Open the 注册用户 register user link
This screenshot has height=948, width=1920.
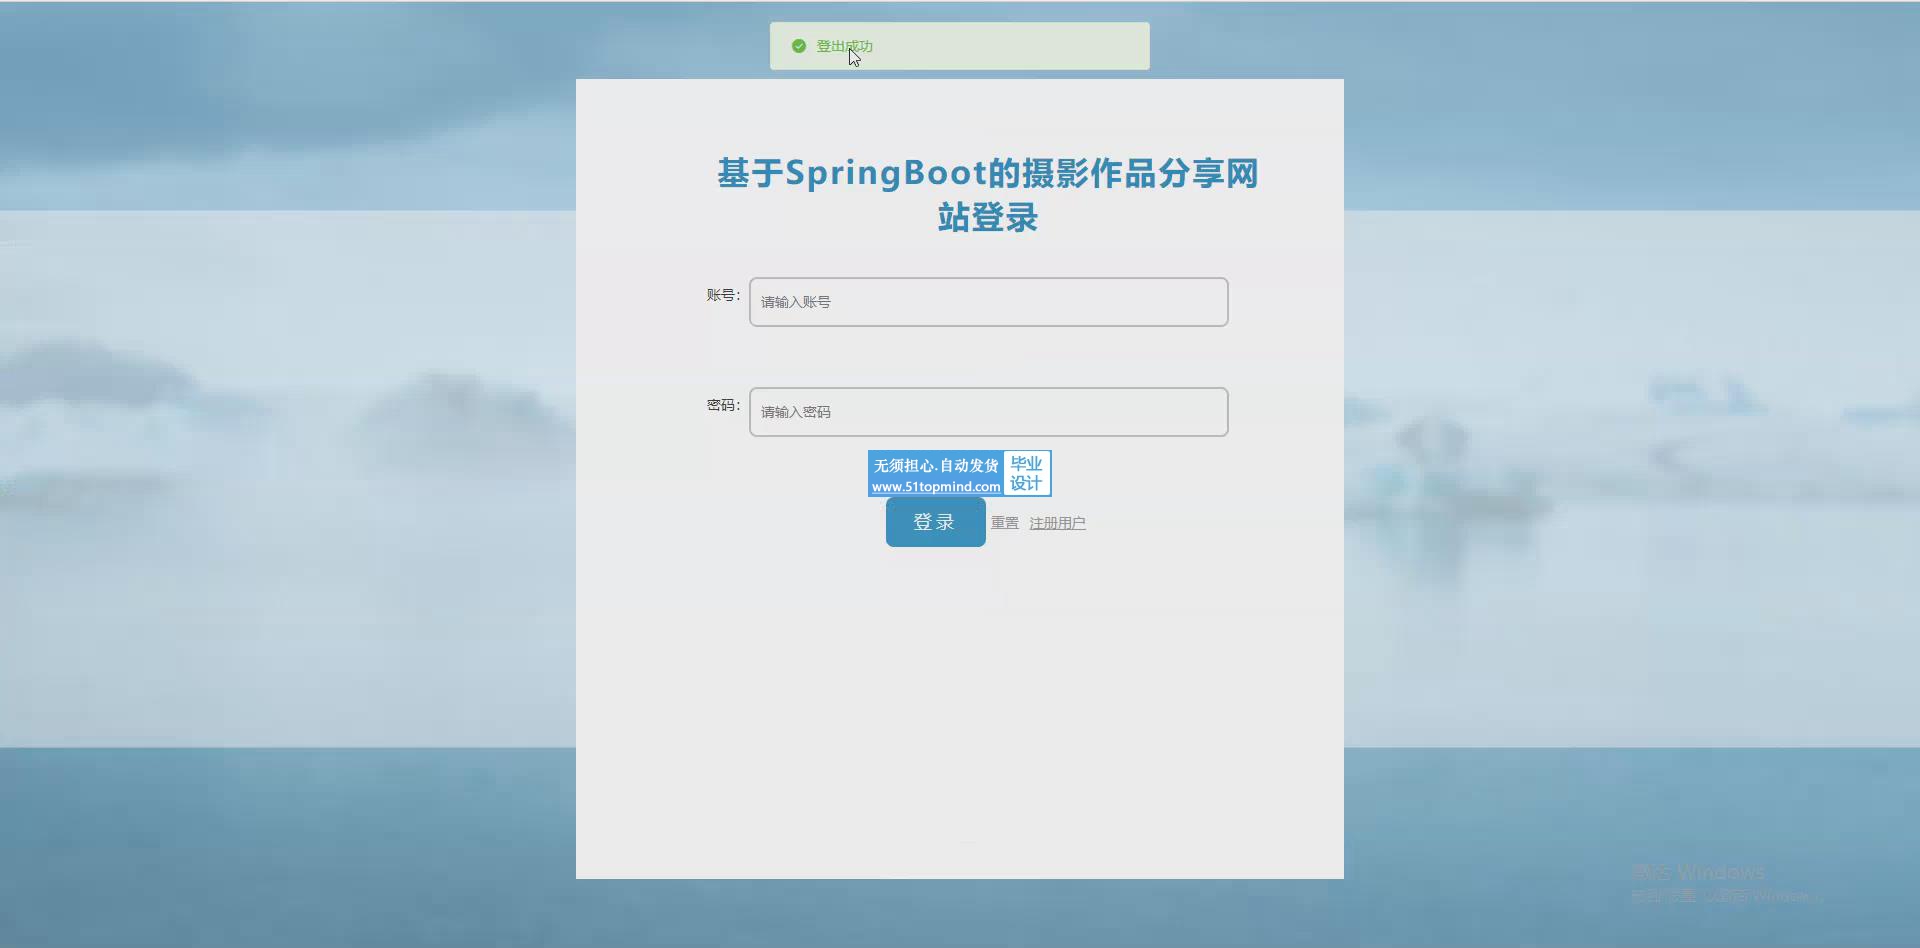[x=1057, y=523]
